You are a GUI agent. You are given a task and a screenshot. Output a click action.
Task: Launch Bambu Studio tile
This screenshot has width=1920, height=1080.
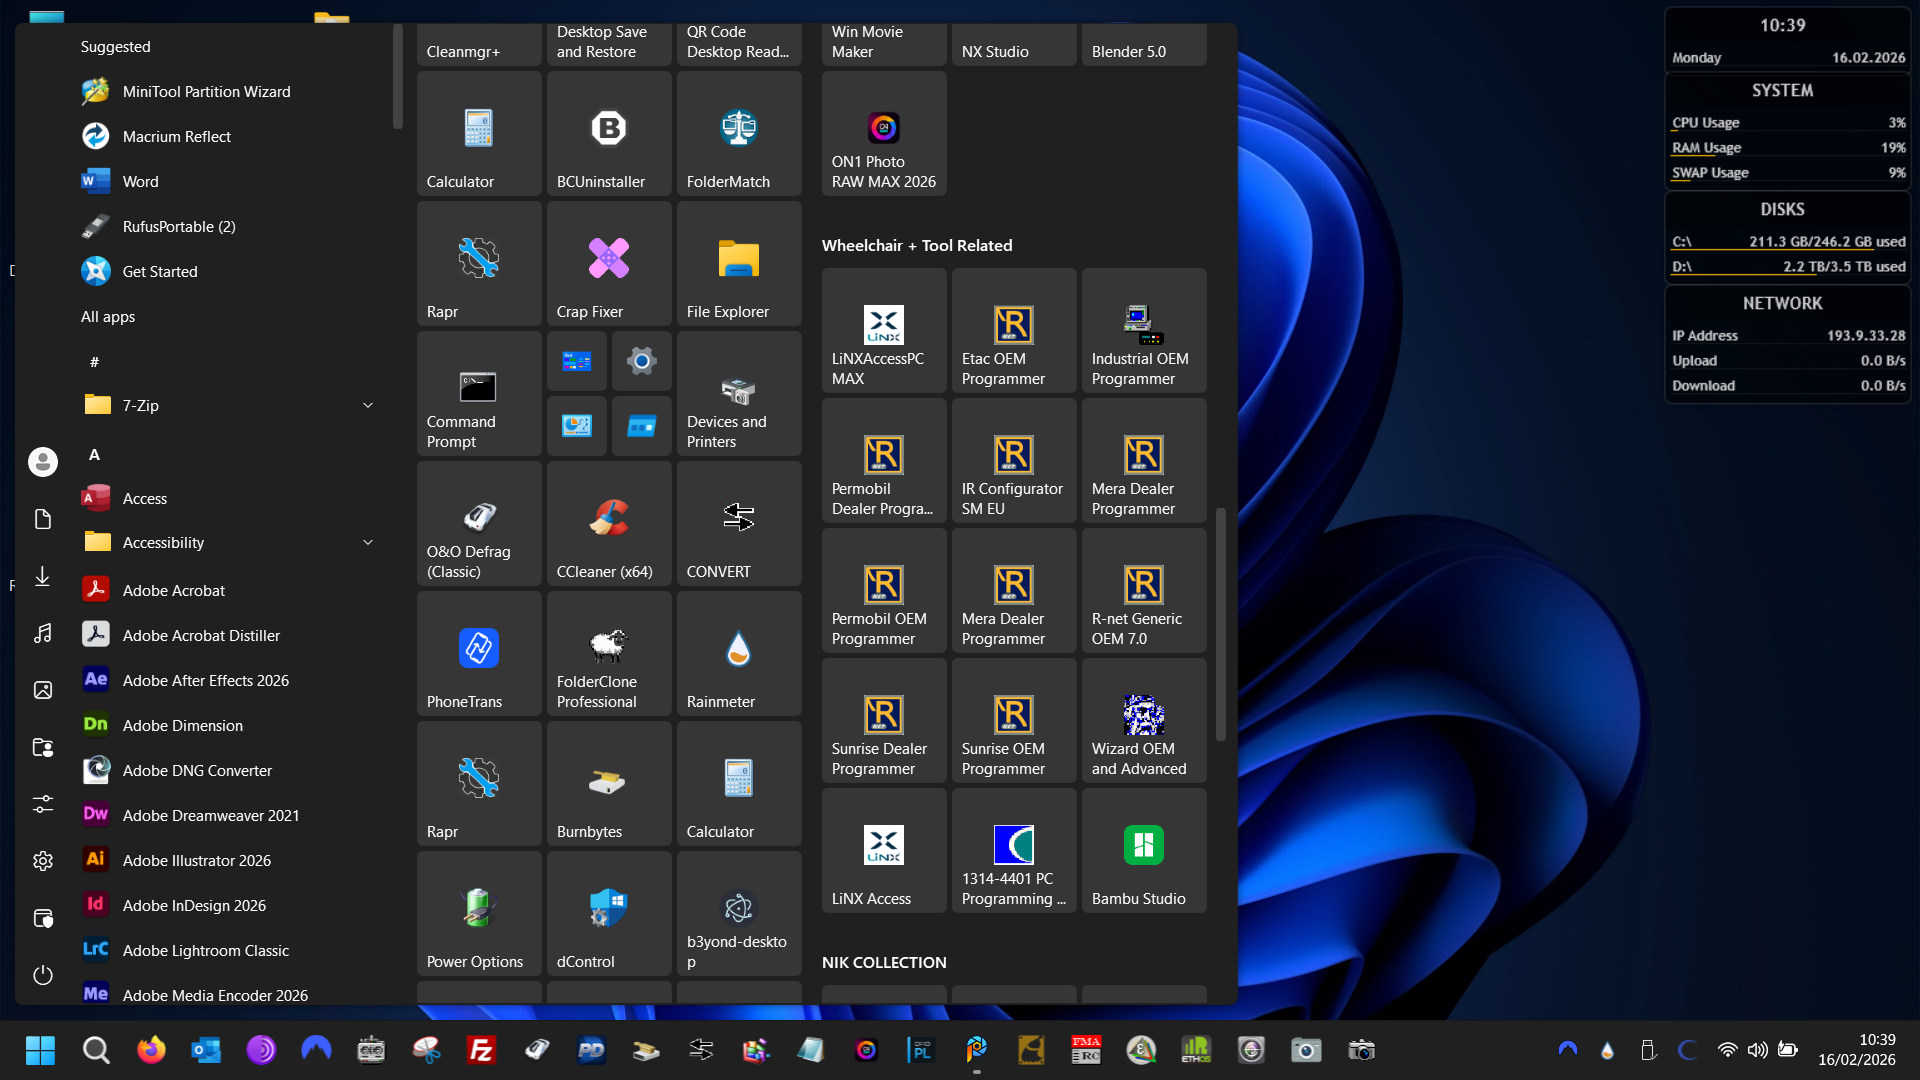pos(1143,851)
